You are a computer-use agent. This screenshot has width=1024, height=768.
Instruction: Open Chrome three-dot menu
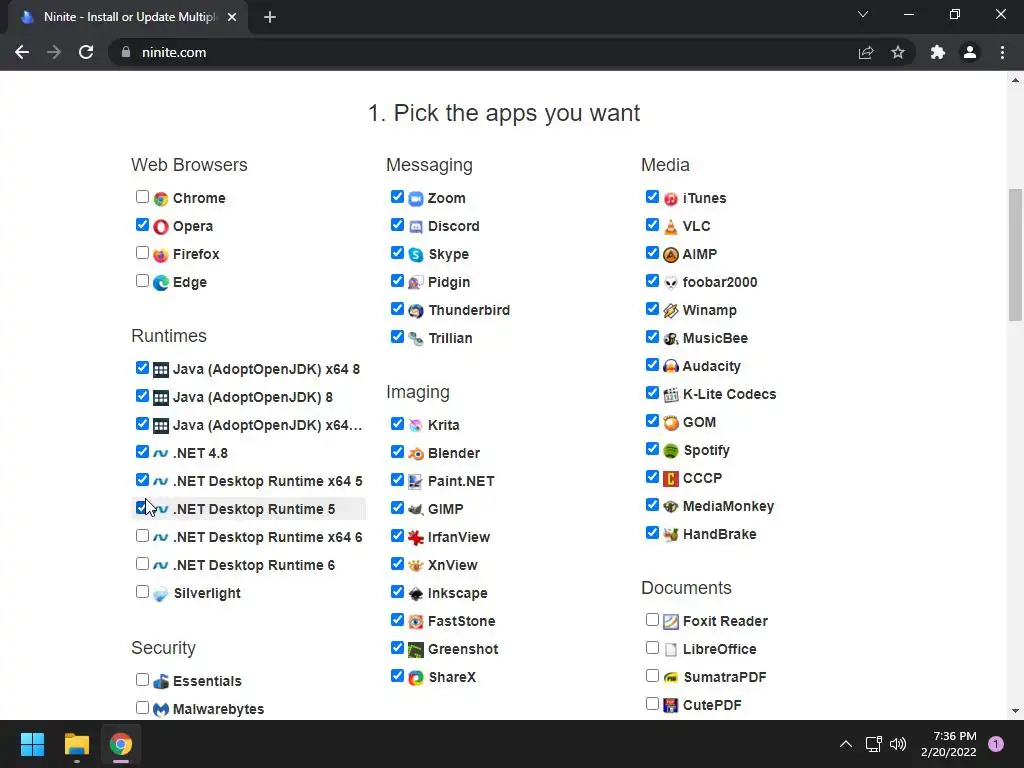coord(1002,52)
